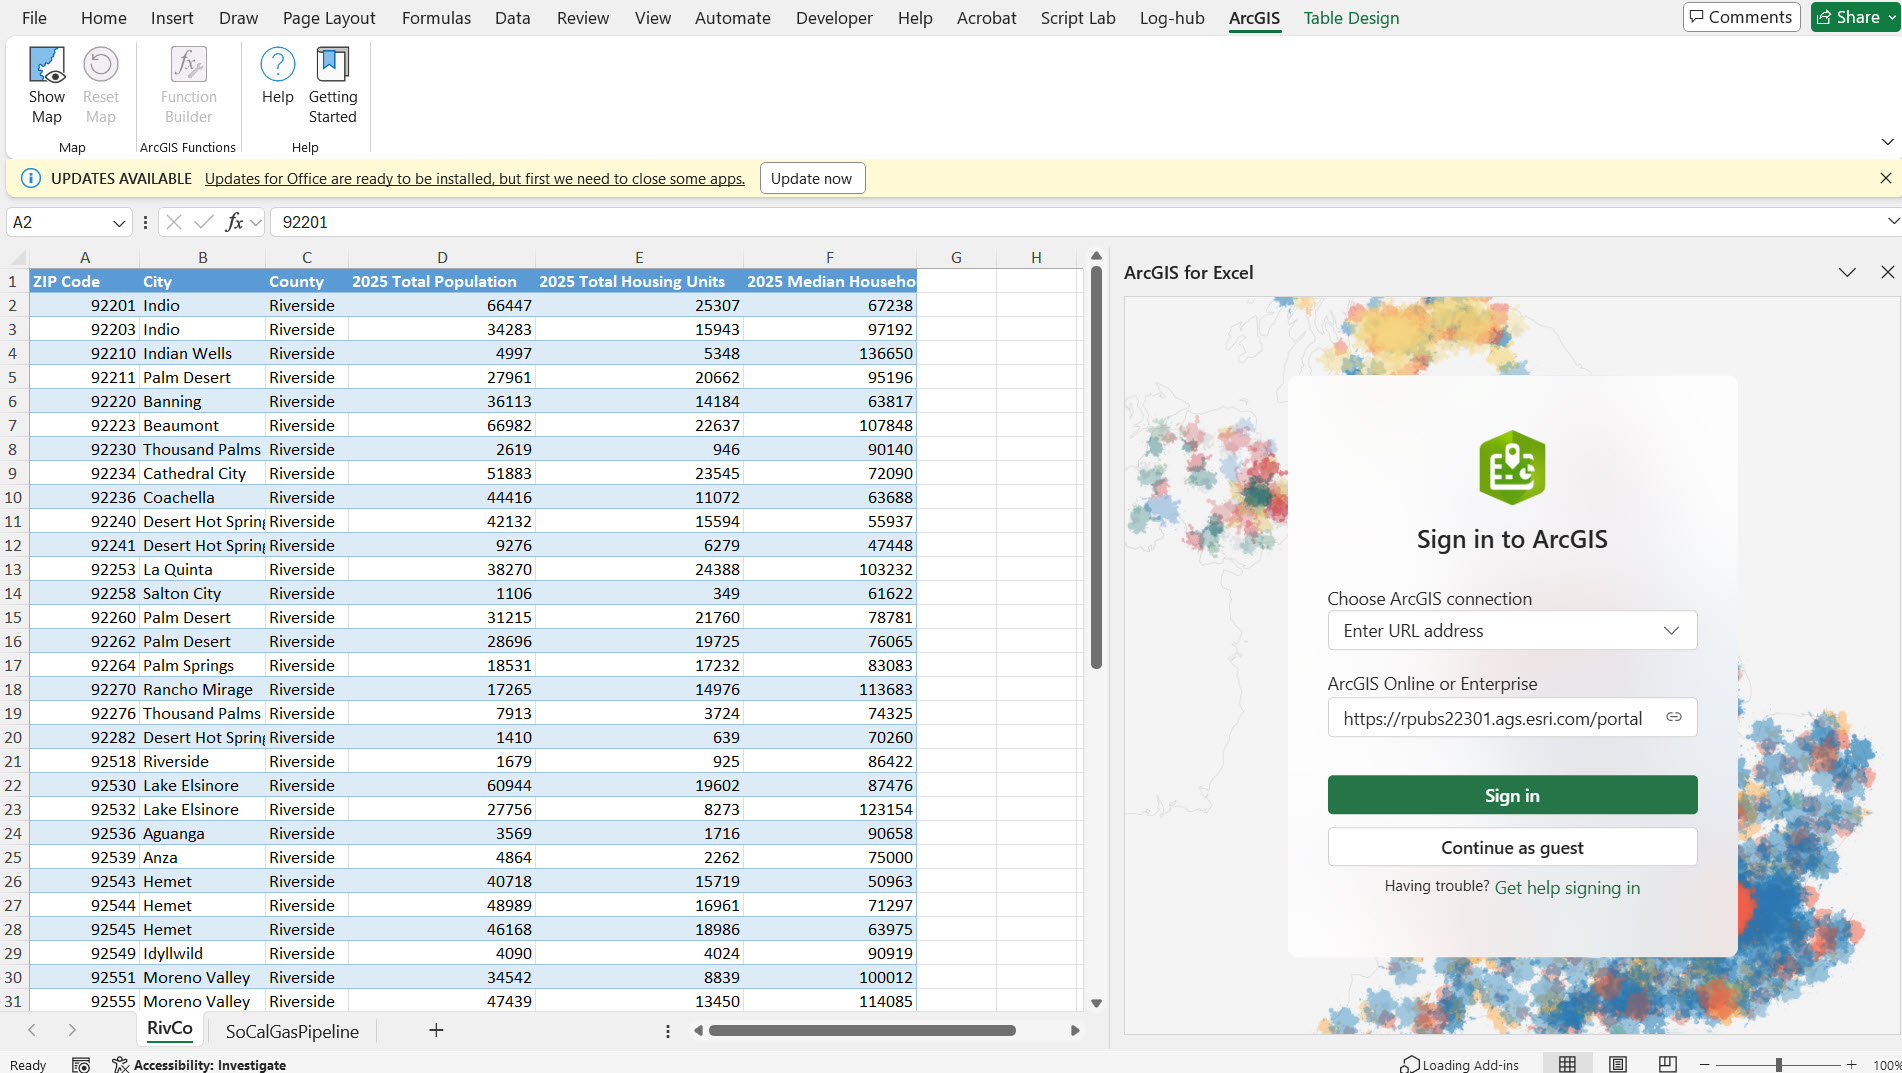
Task: Open the Name Box dropdown
Action: (x=119, y=222)
